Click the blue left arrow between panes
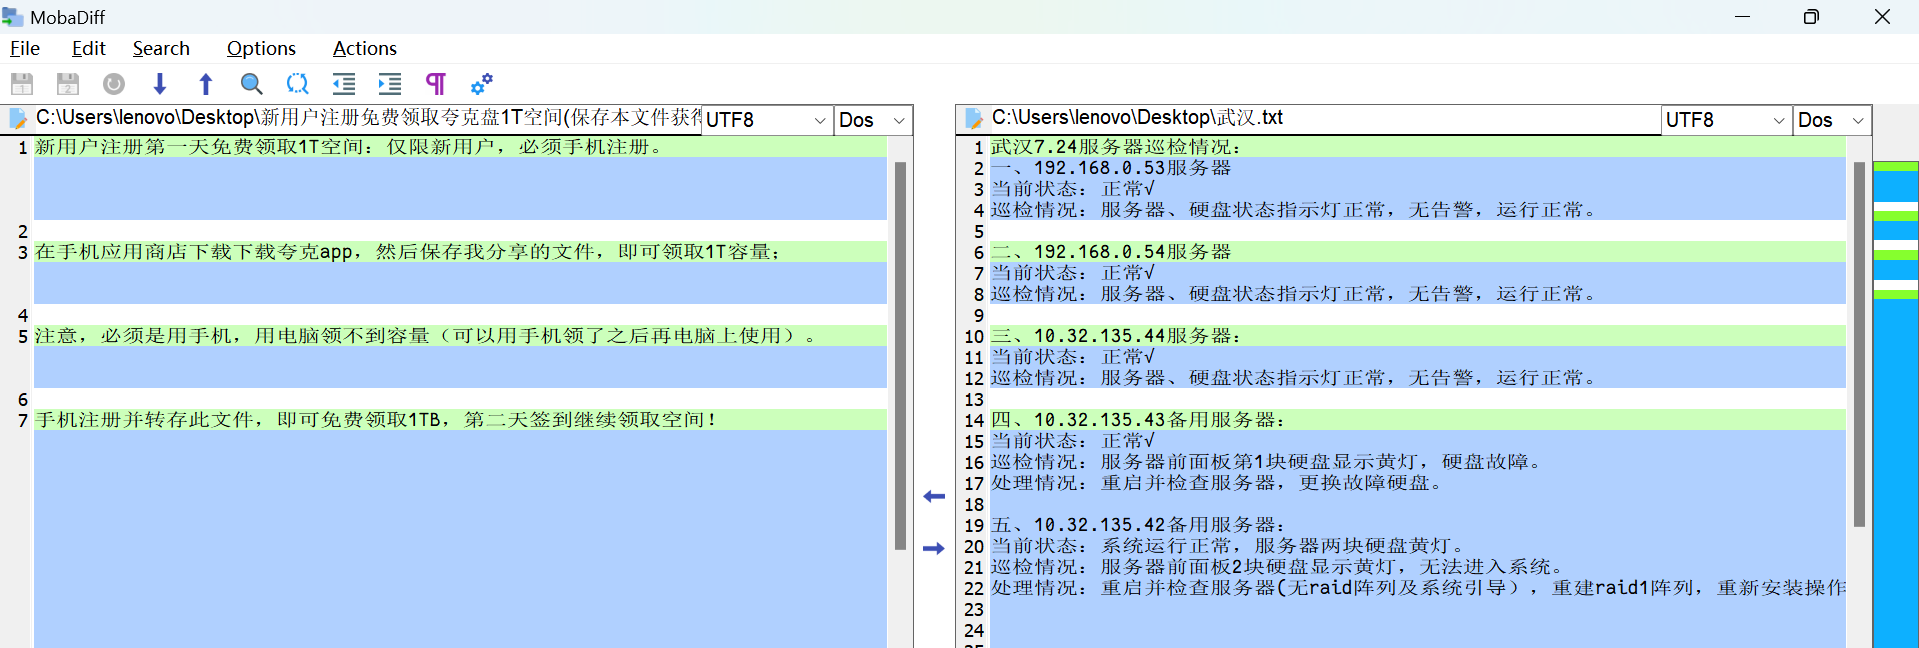Image resolution: width=1919 pixels, height=648 pixels. point(934,496)
